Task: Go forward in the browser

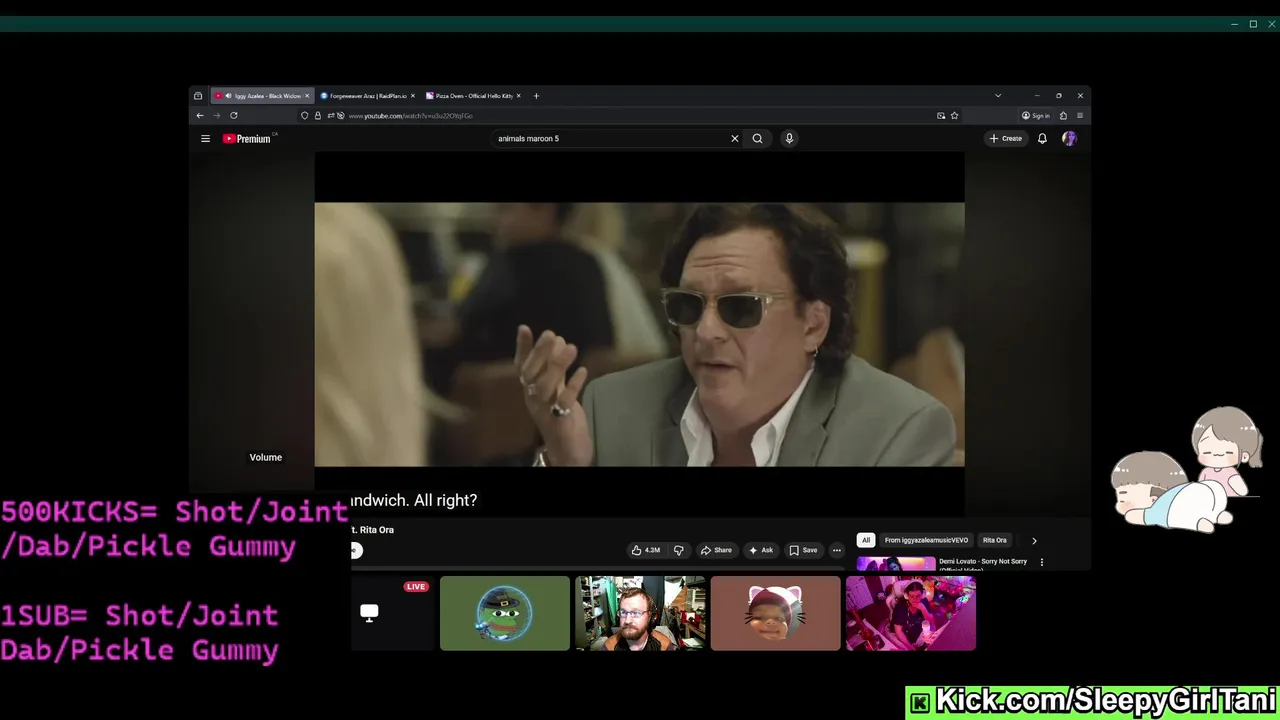Action: pyautogui.click(x=216, y=116)
